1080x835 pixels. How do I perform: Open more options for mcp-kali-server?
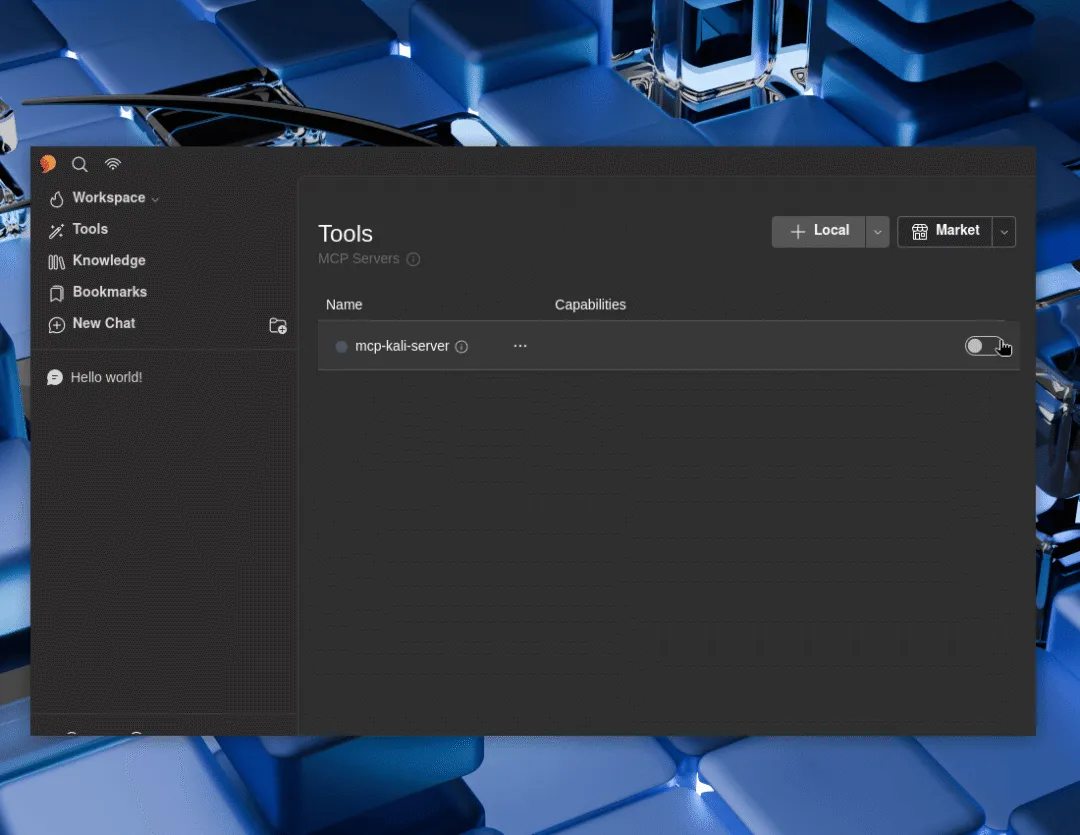[x=520, y=346]
